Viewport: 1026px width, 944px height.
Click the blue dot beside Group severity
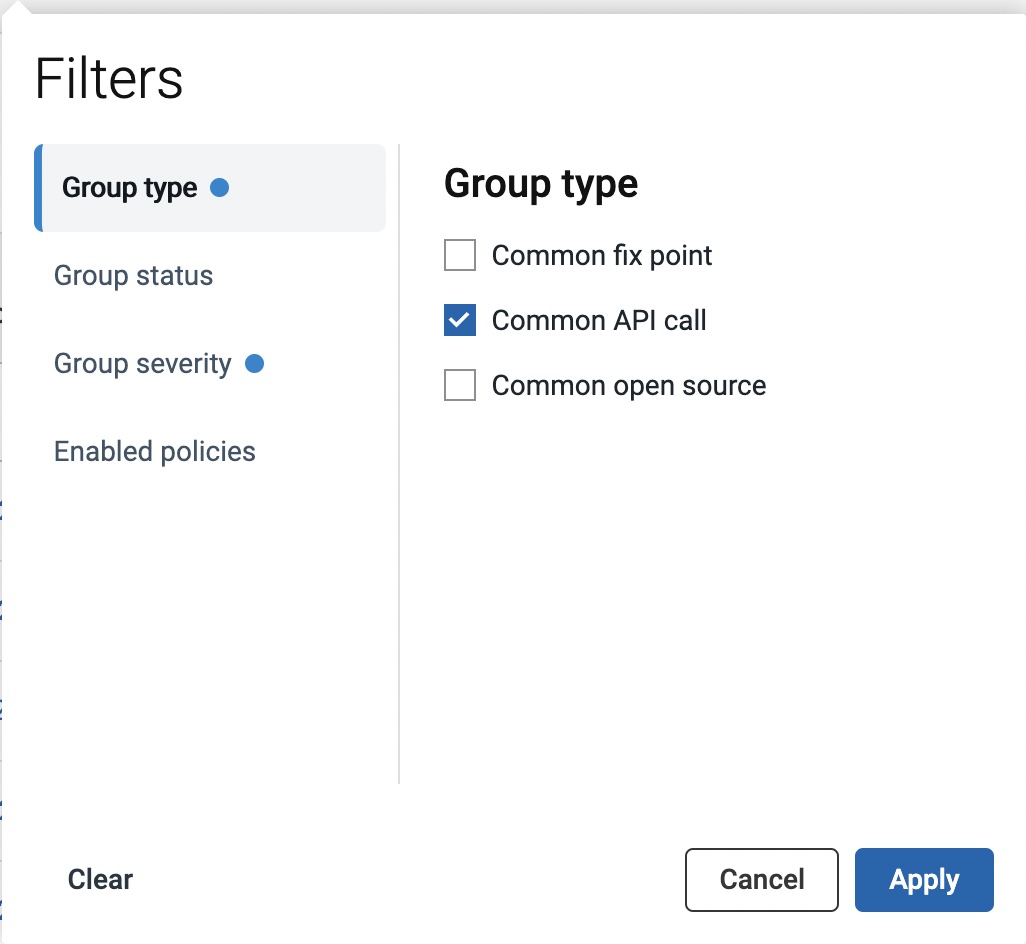pyautogui.click(x=254, y=364)
